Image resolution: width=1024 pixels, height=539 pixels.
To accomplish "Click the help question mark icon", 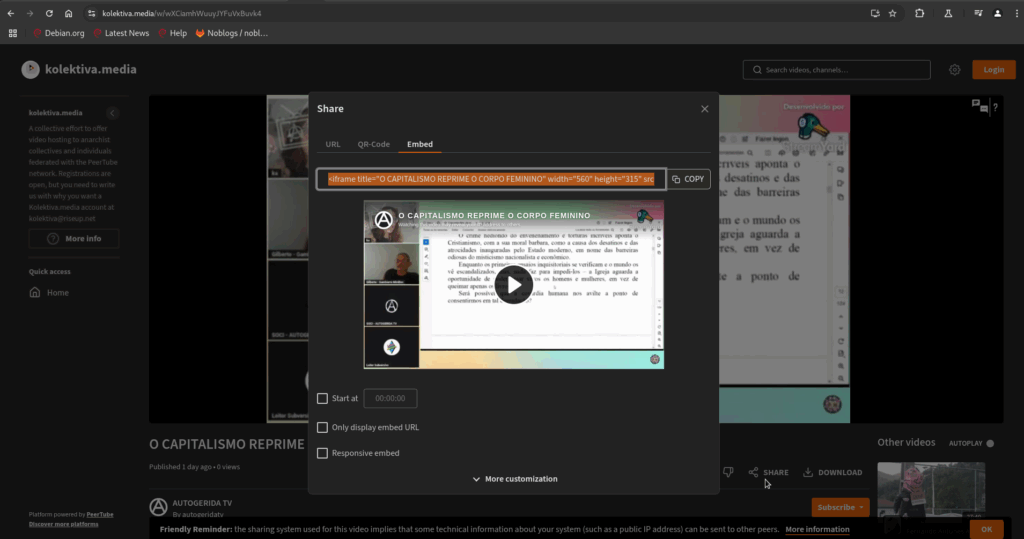I will pos(995,108).
